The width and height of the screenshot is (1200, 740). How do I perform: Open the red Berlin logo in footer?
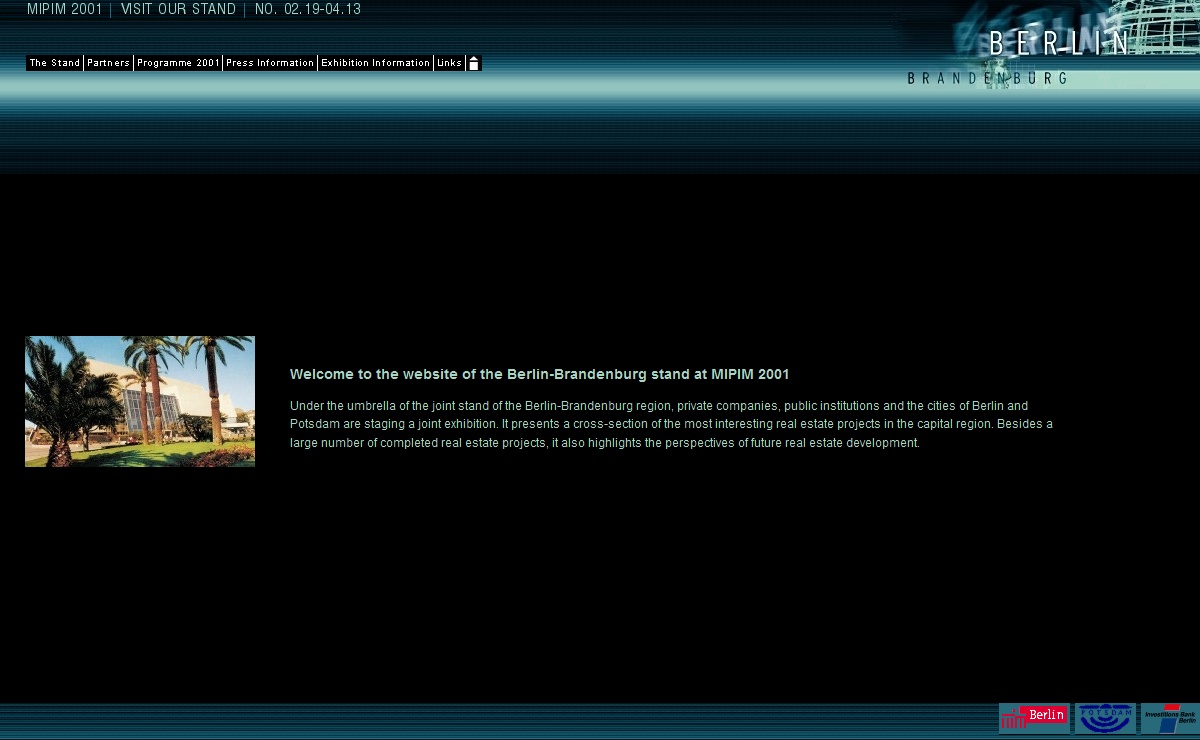pos(1034,717)
